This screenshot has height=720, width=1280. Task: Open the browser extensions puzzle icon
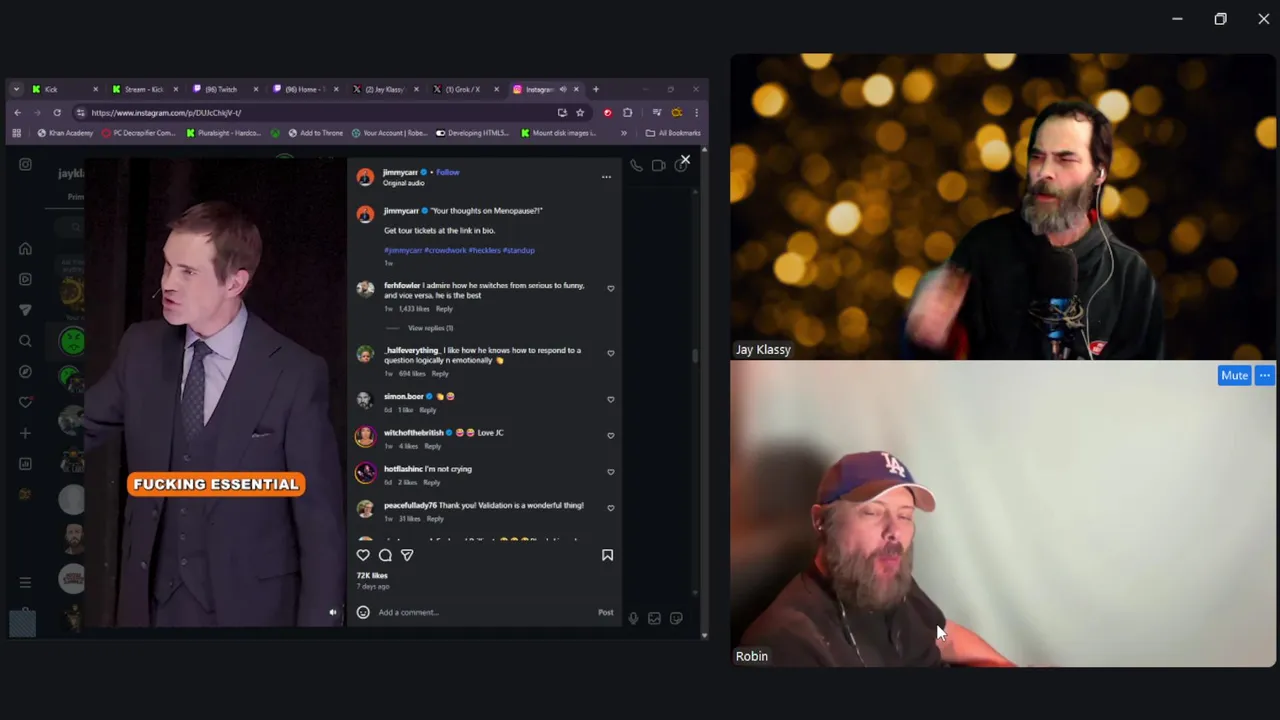627,112
